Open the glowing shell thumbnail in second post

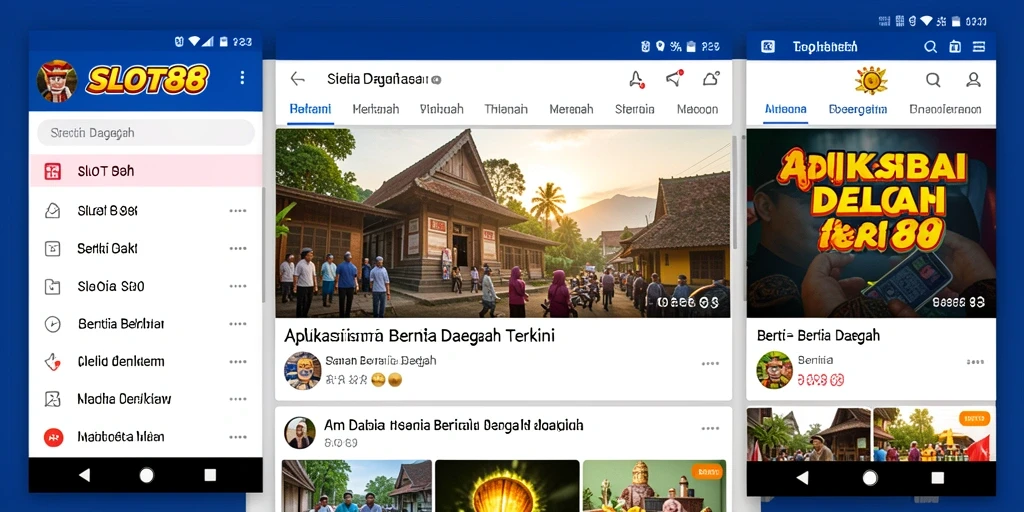click(507, 486)
